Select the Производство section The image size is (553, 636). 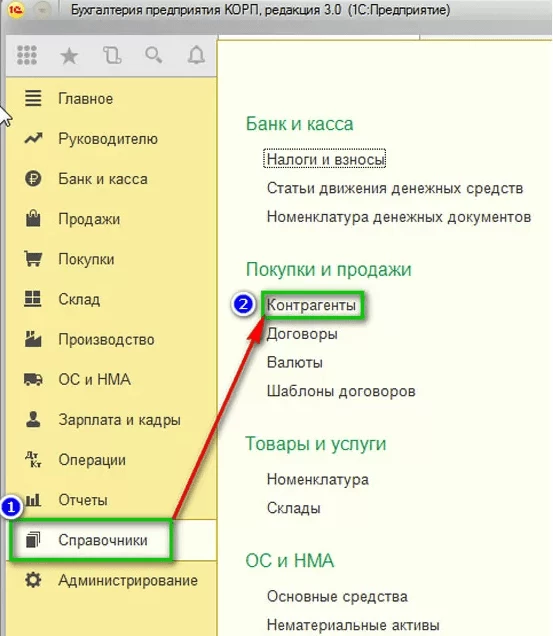coord(106,340)
